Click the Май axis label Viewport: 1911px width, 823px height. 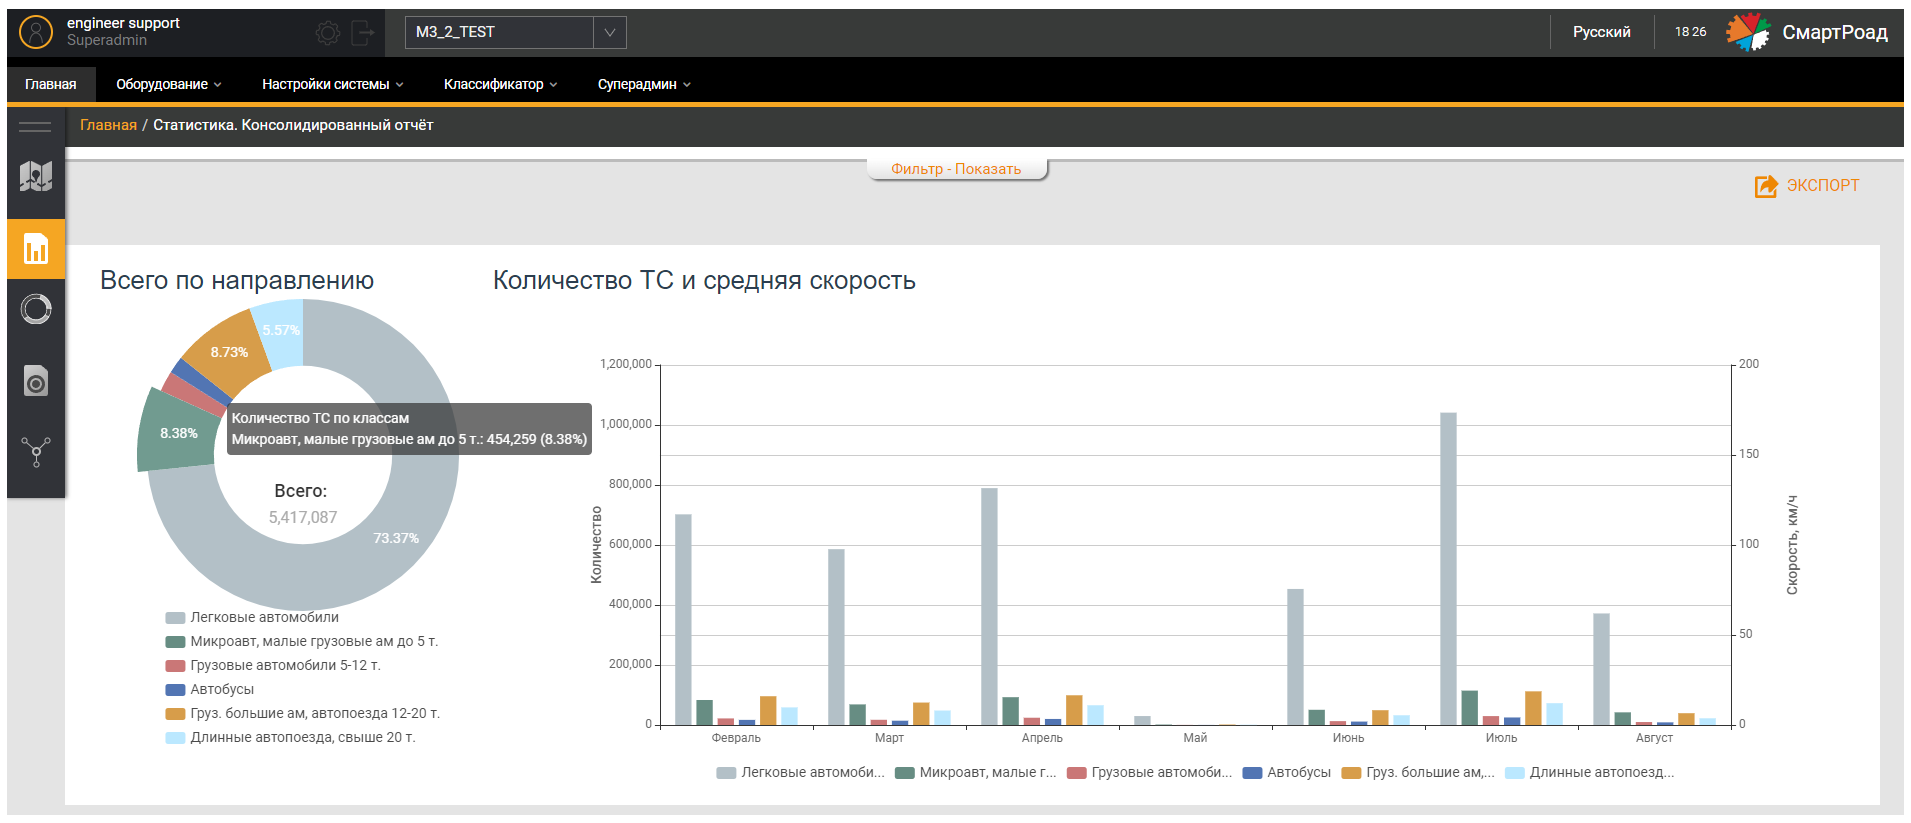[x=1195, y=738]
